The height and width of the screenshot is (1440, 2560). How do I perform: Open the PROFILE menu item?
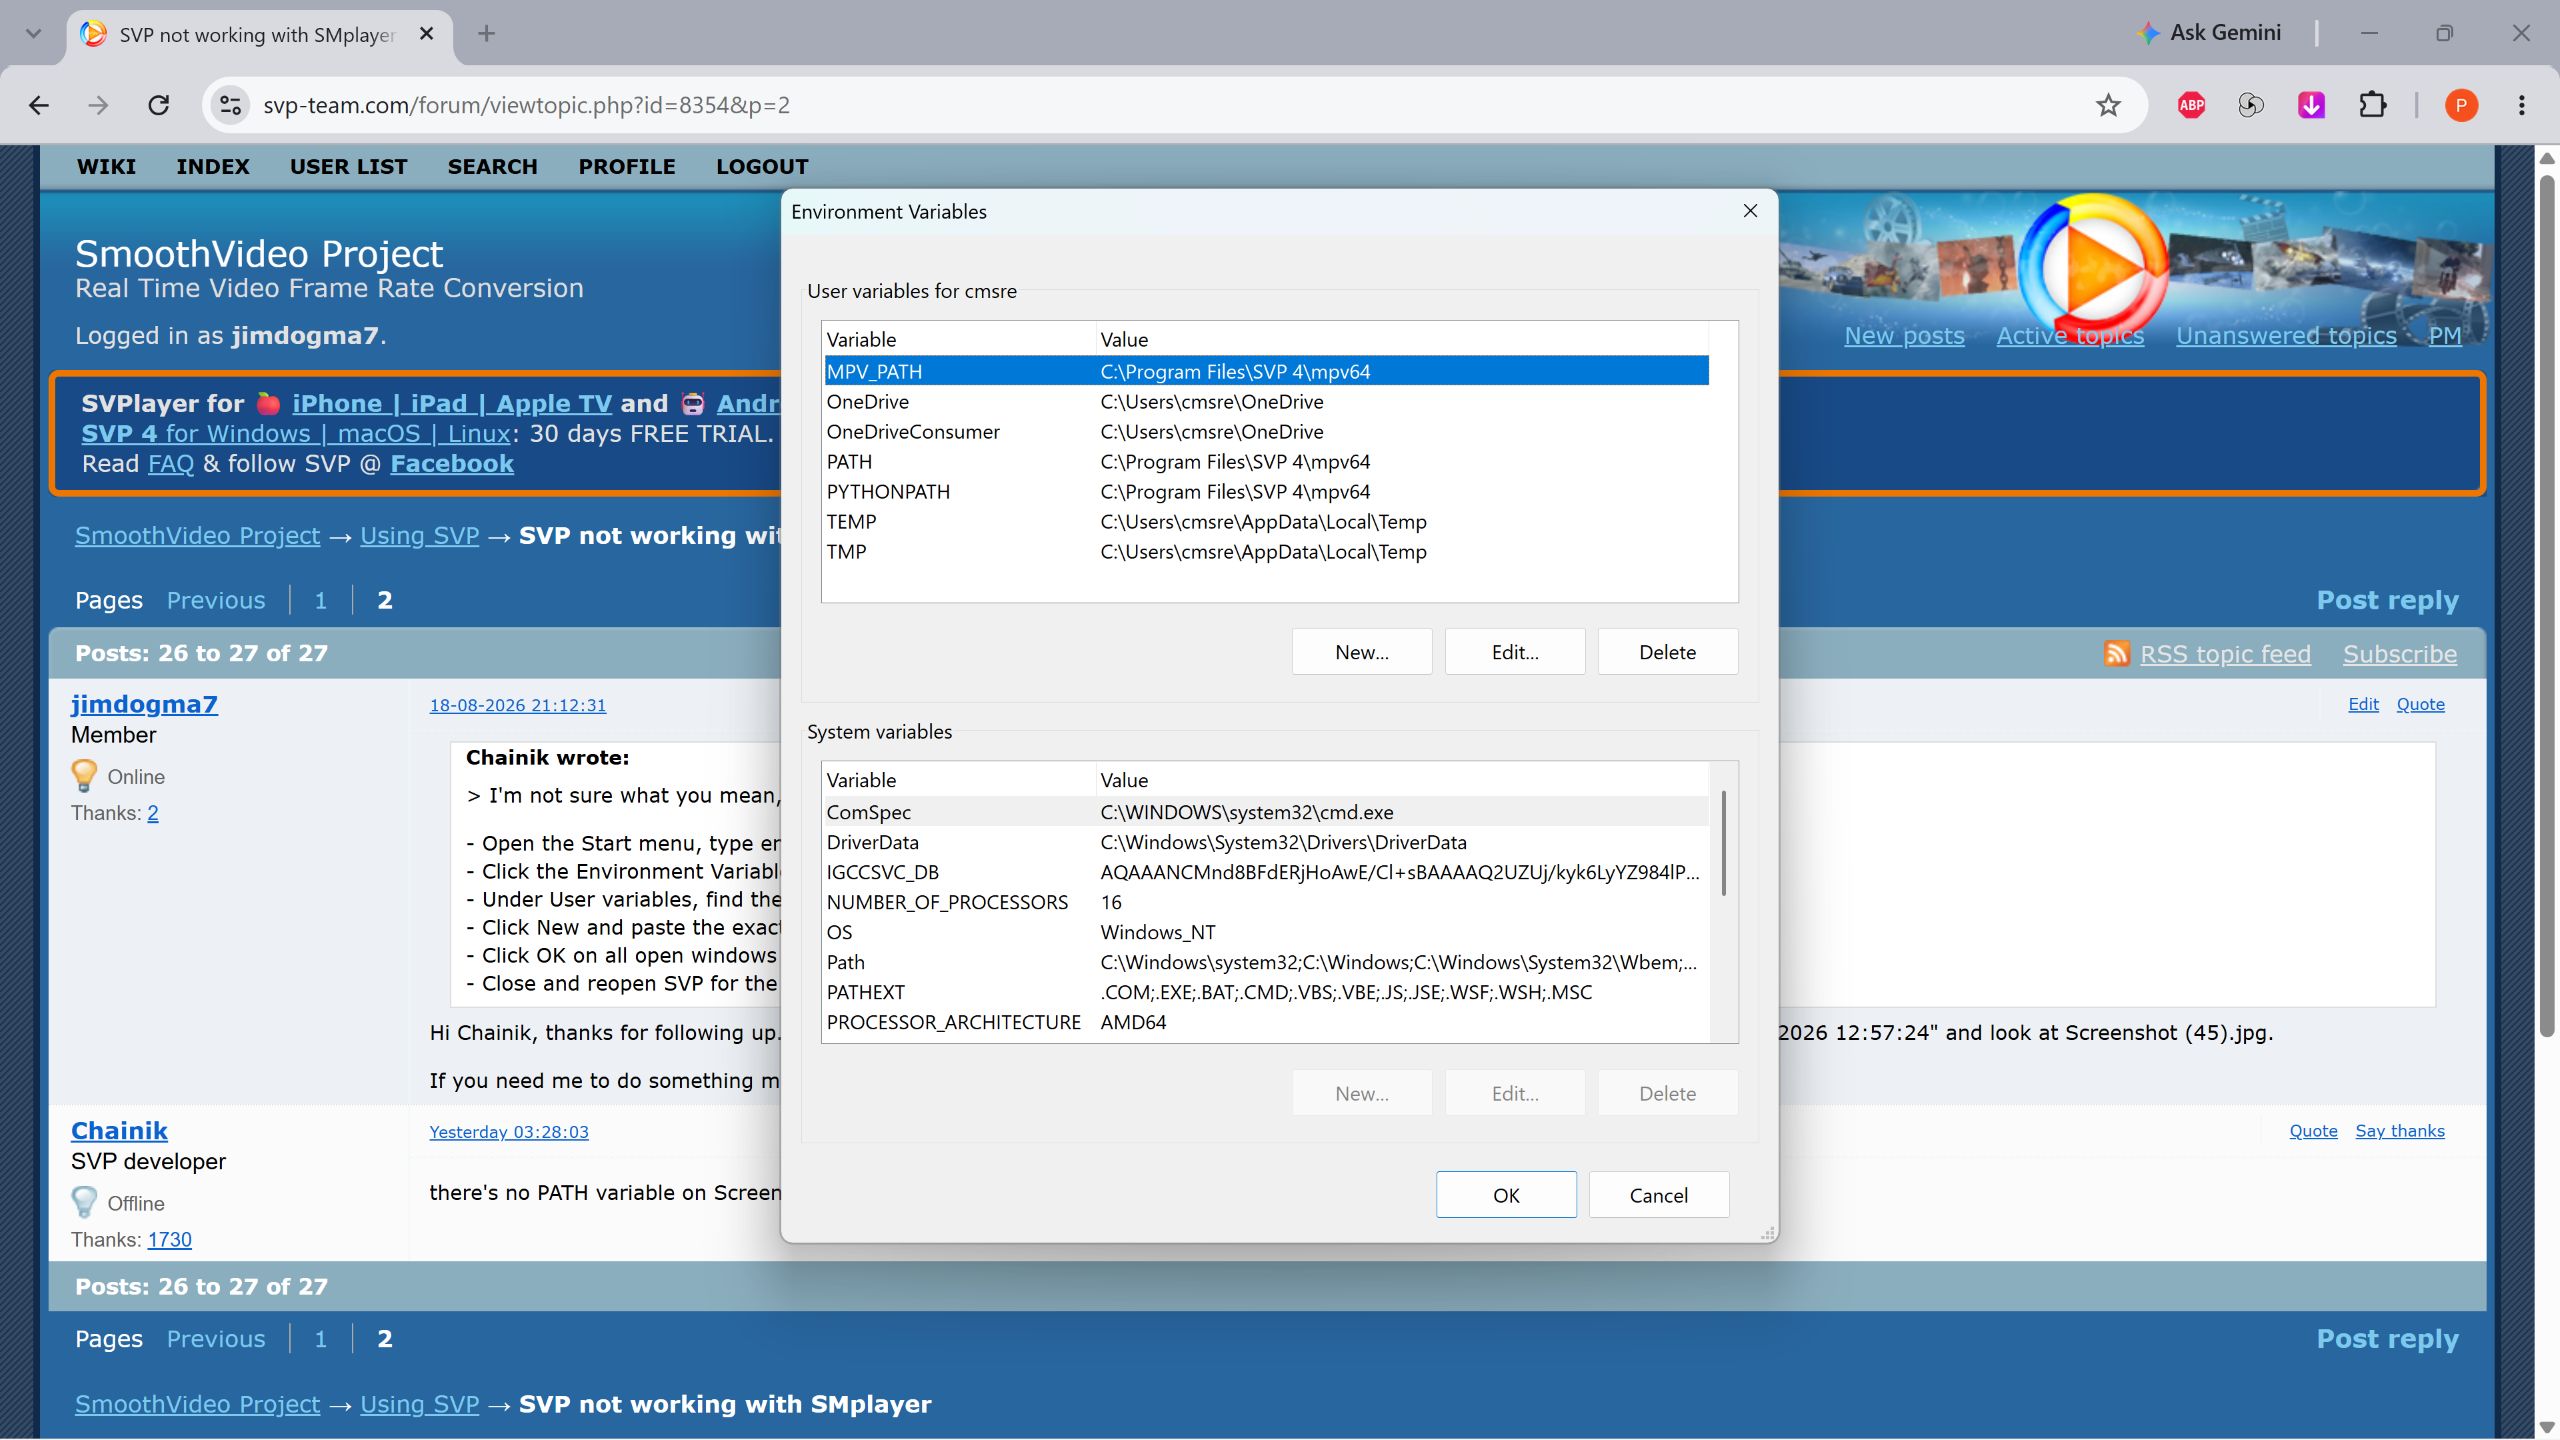pyautogui.click(x=626, y=167)
